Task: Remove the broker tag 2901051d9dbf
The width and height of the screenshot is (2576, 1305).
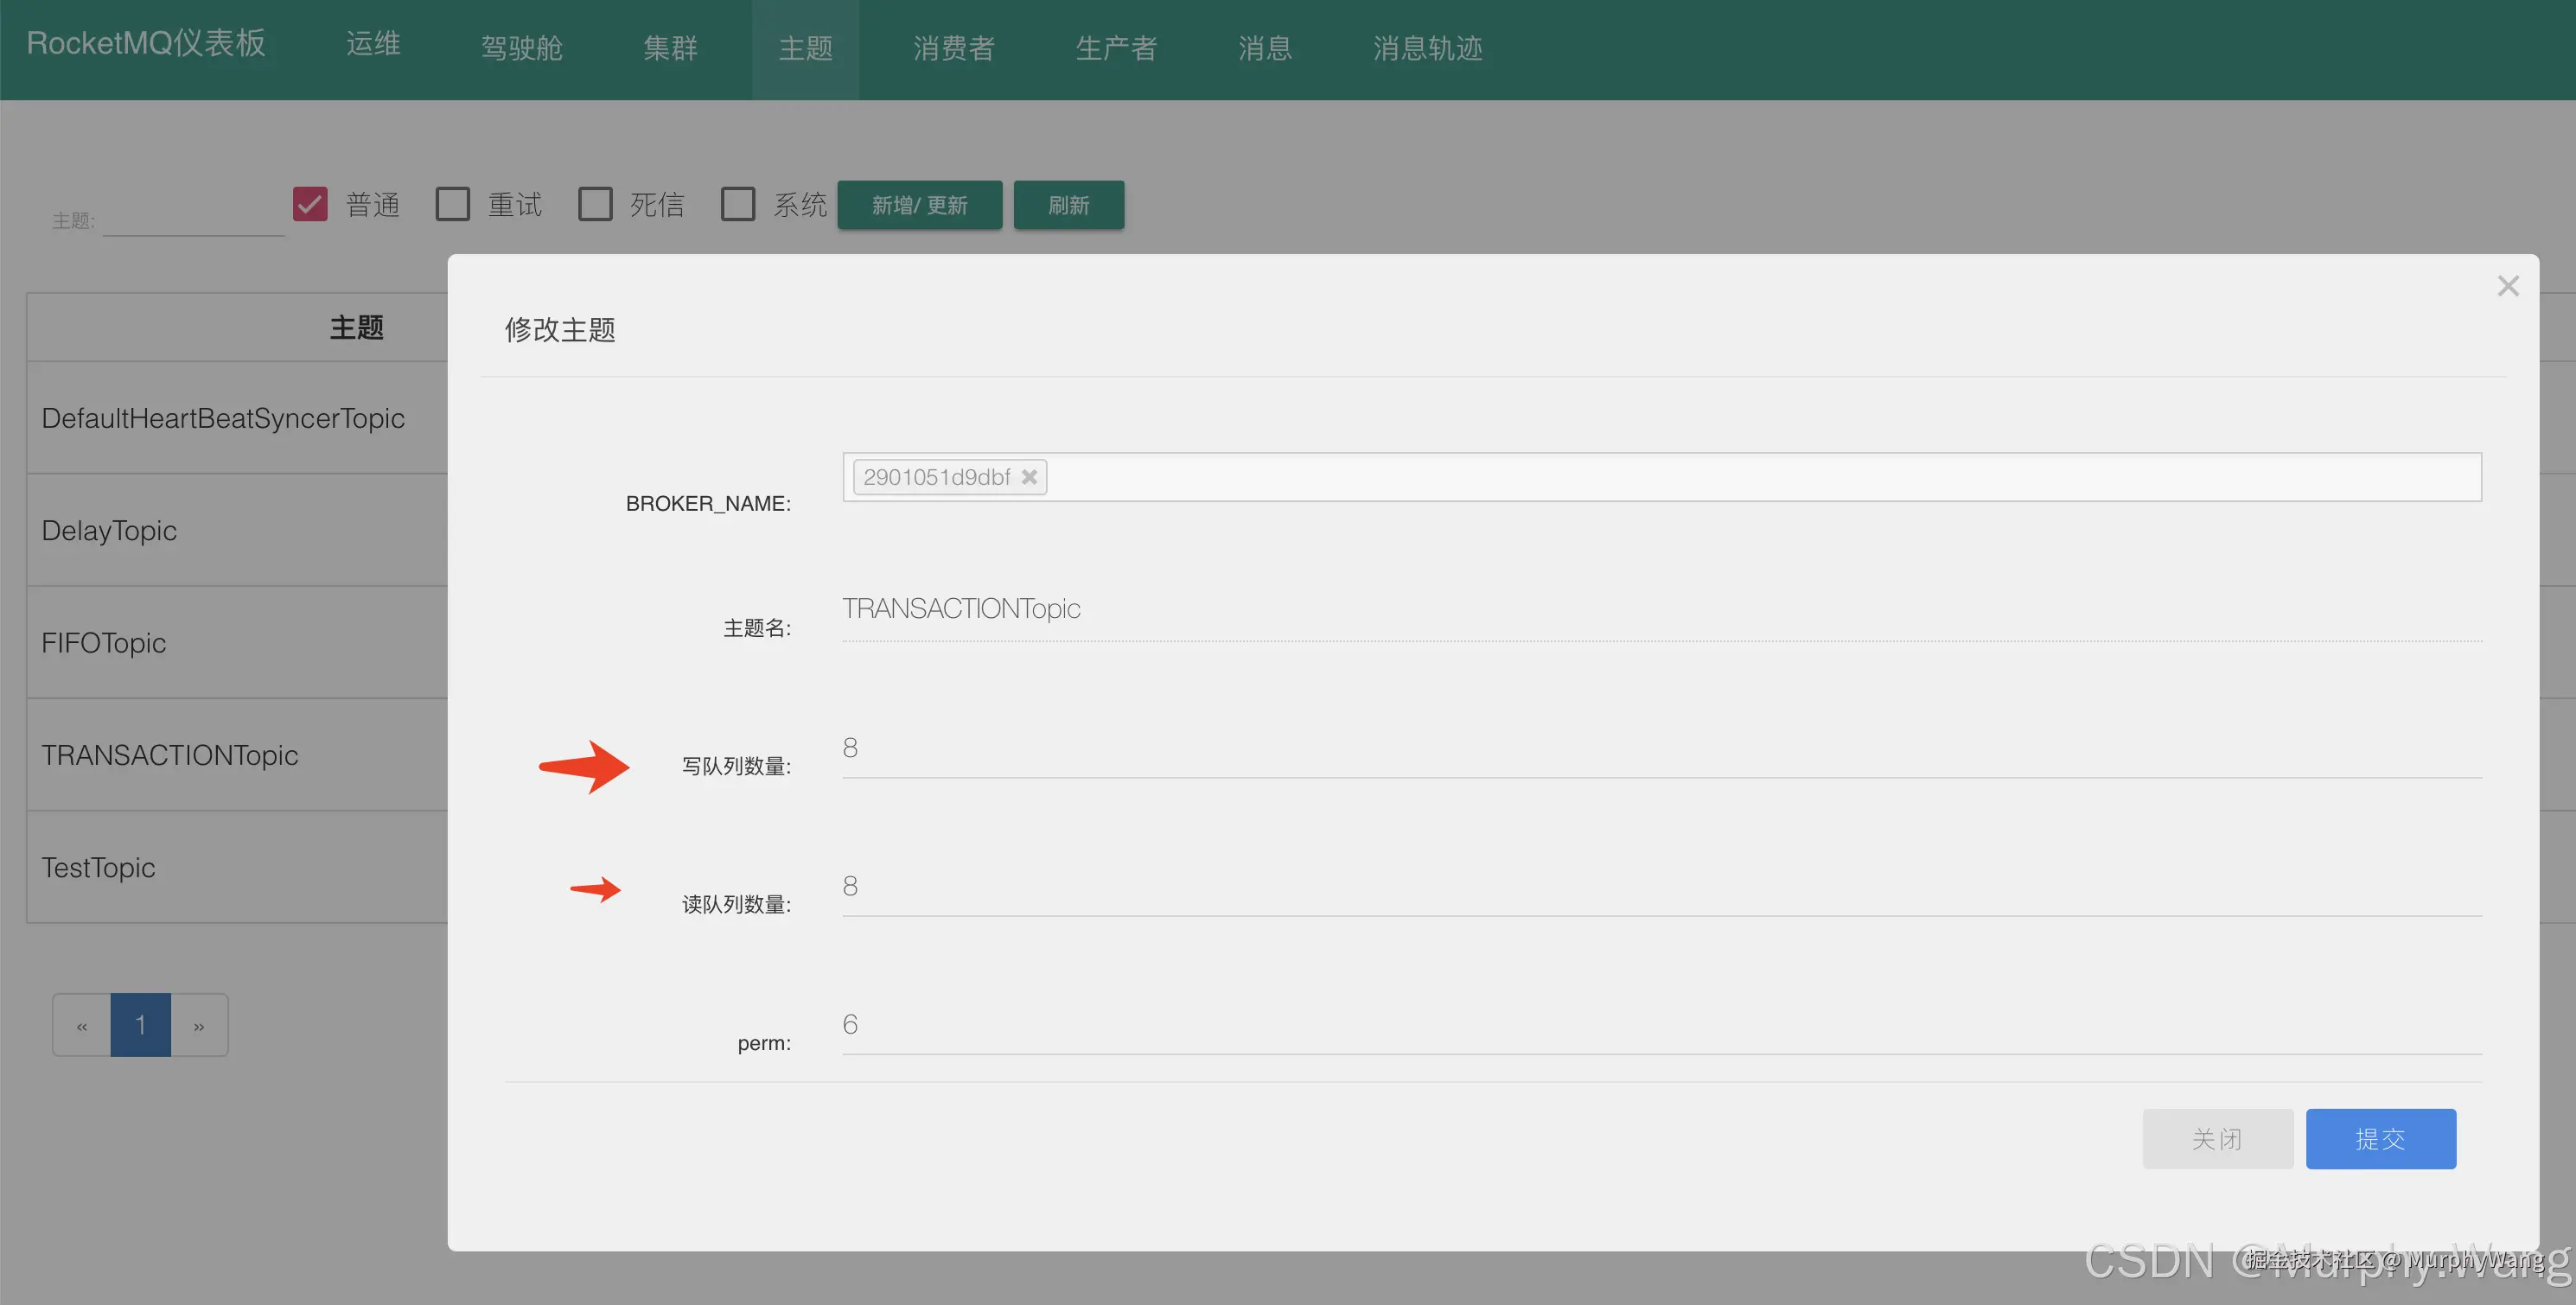Action: point(1029,477)
